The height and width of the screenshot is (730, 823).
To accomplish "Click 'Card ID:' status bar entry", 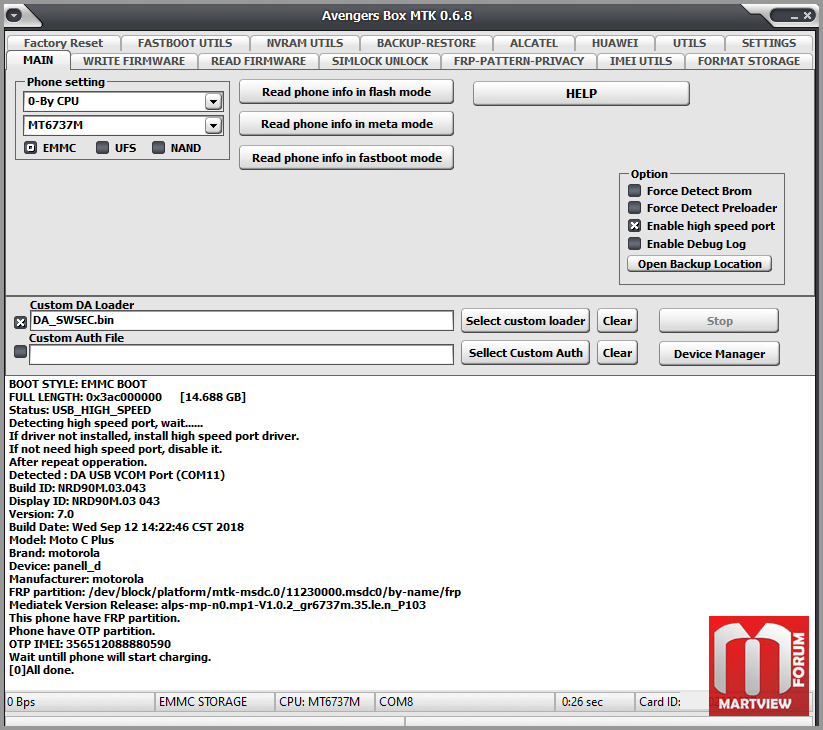I will [659, 702].
